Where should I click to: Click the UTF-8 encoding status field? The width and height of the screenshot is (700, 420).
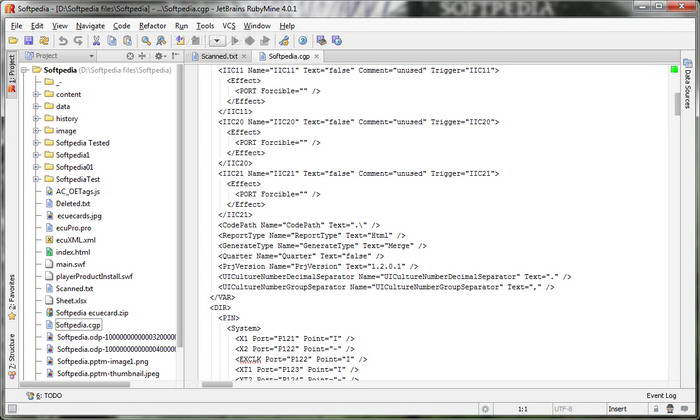click(x=563, y=409)
